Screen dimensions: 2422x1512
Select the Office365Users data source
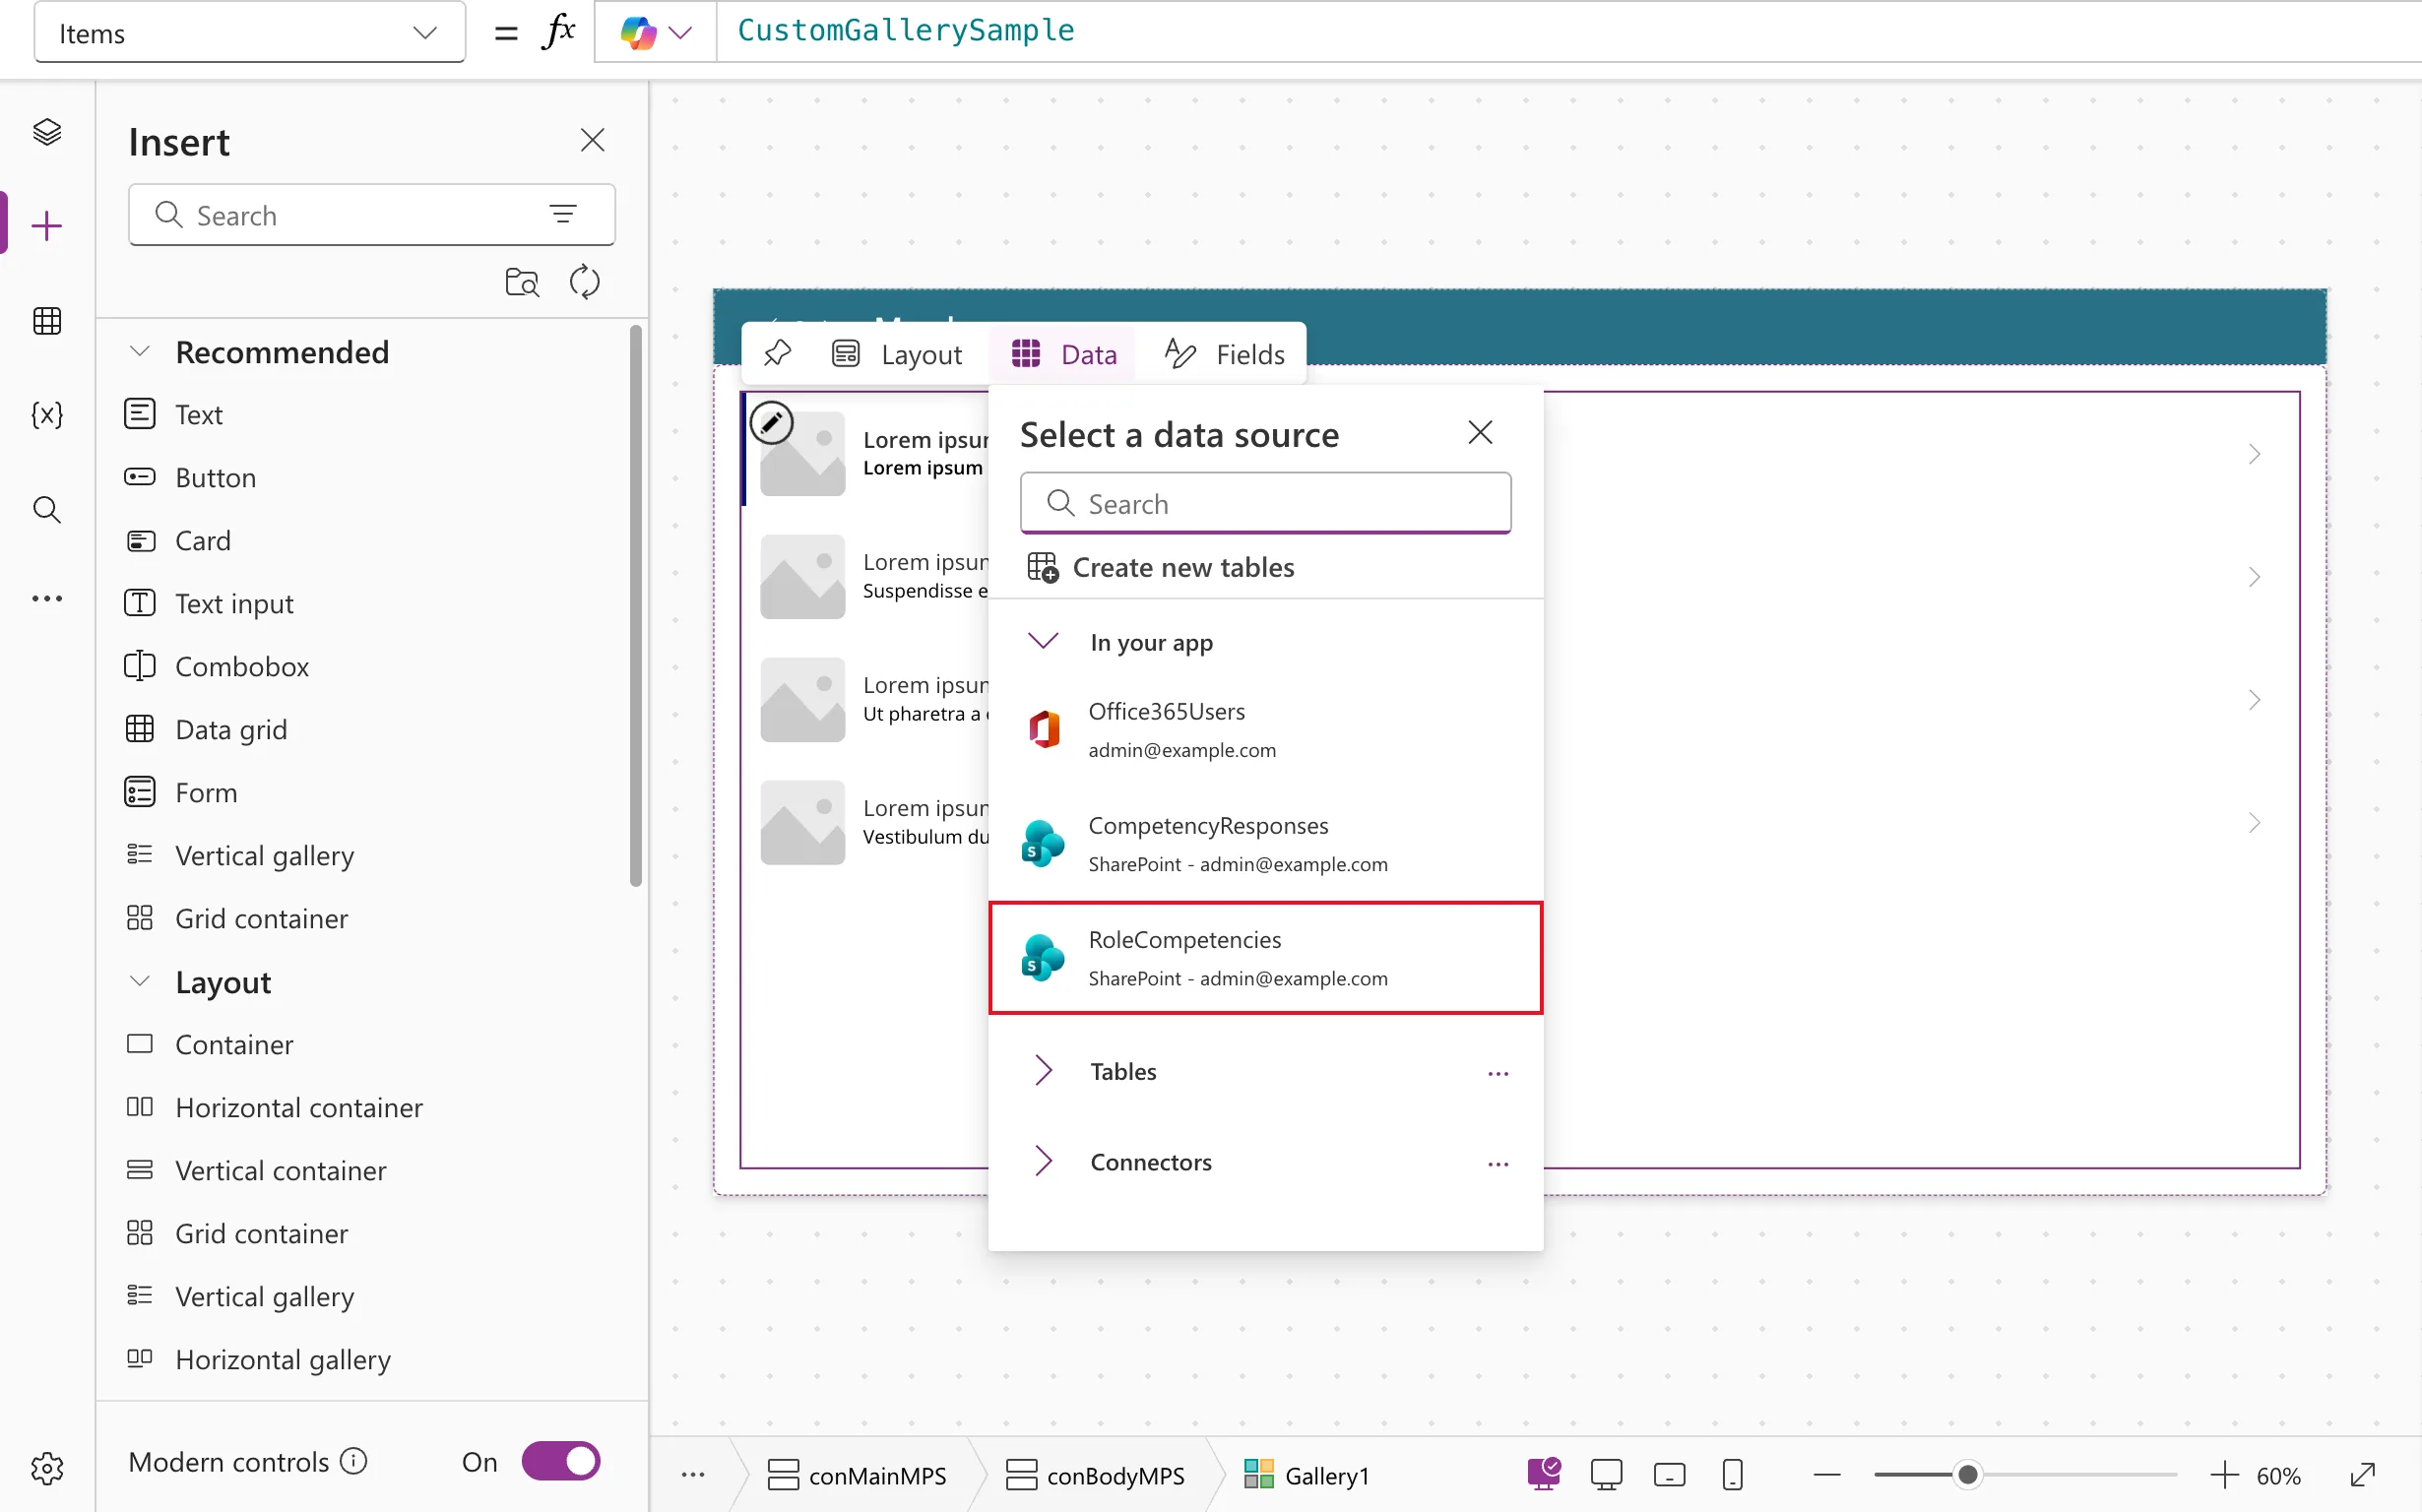click(1265, 729)
